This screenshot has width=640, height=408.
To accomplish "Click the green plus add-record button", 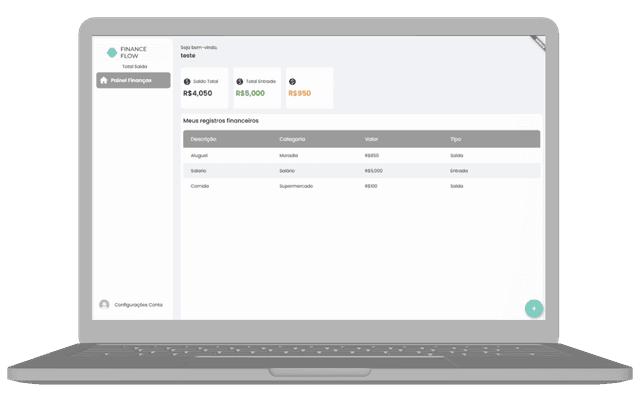I will (534, 308).
